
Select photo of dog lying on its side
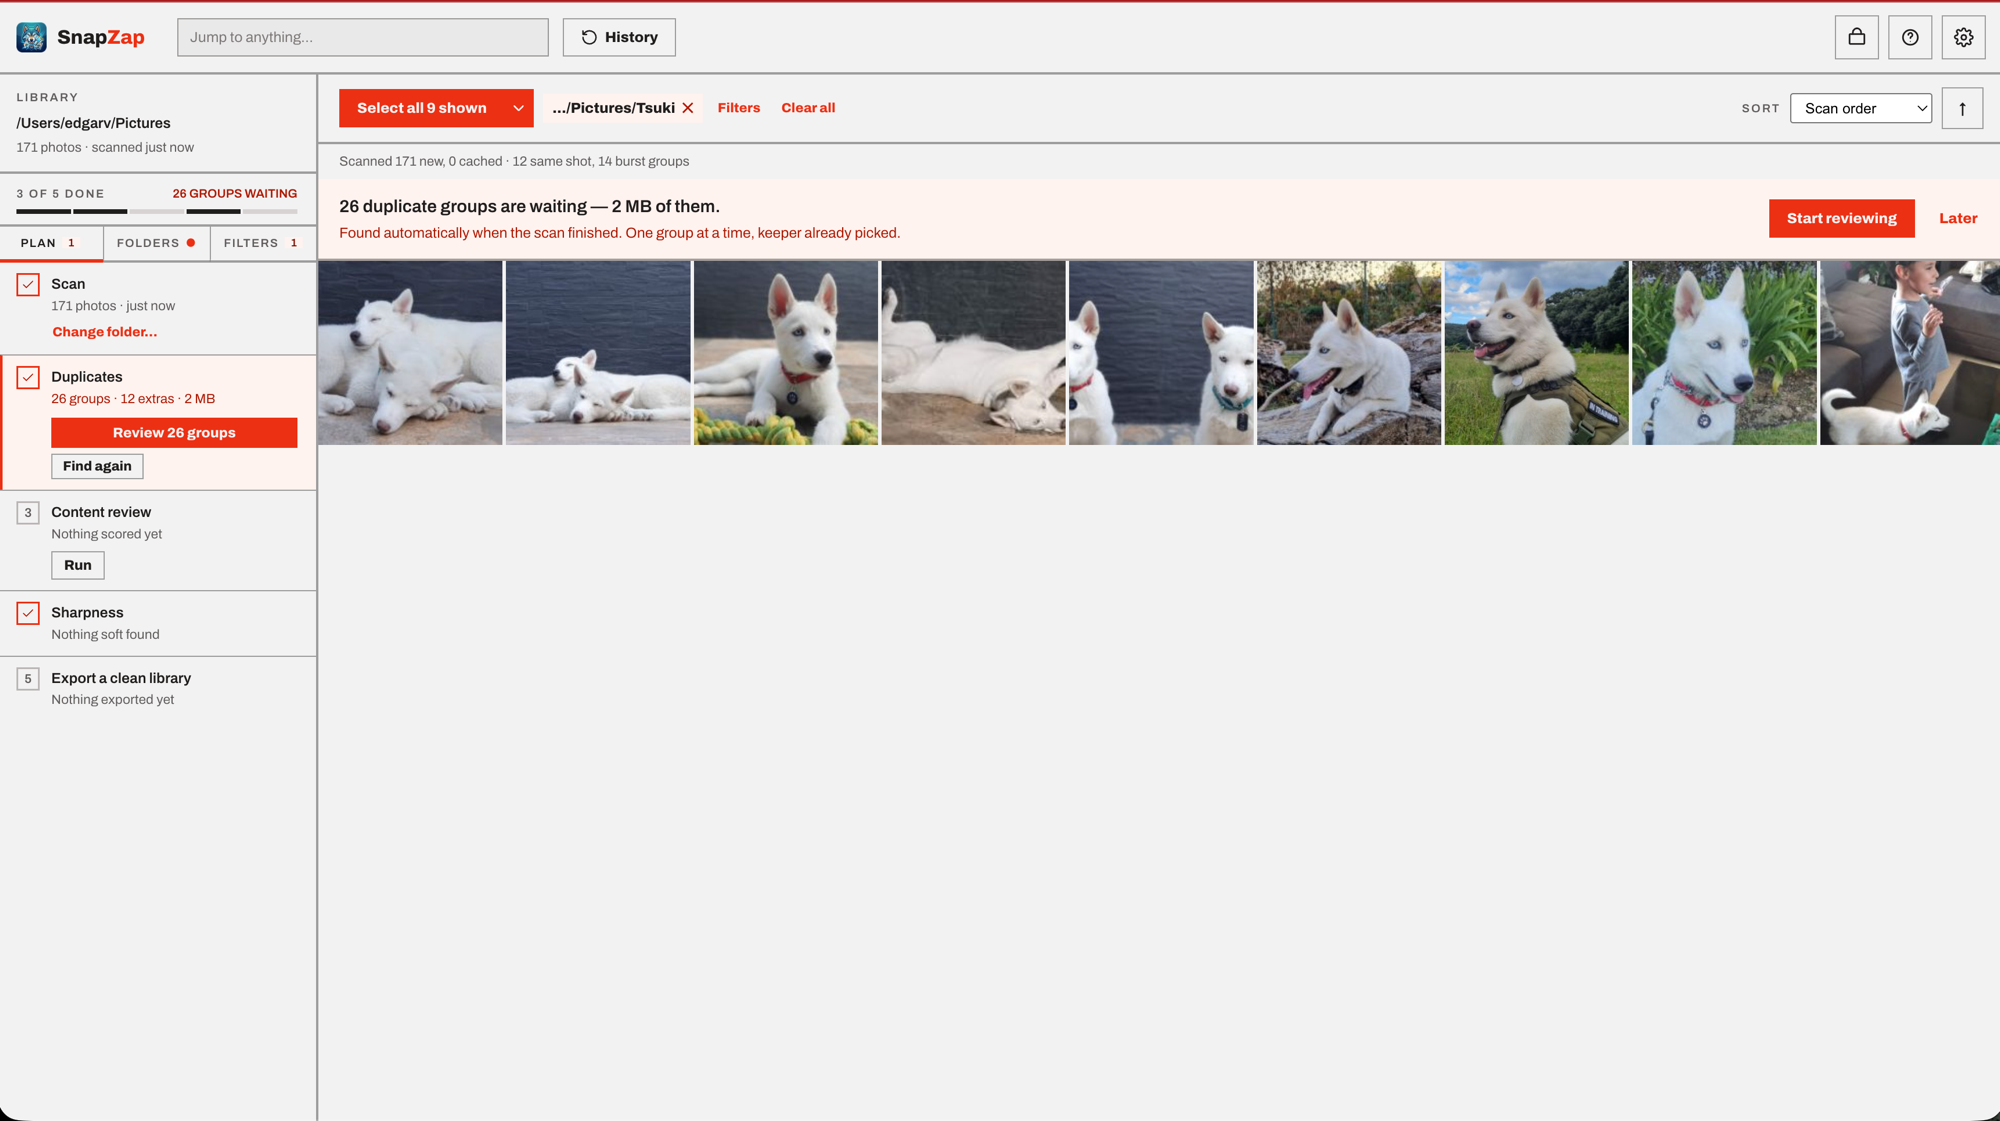click(973, 353)
